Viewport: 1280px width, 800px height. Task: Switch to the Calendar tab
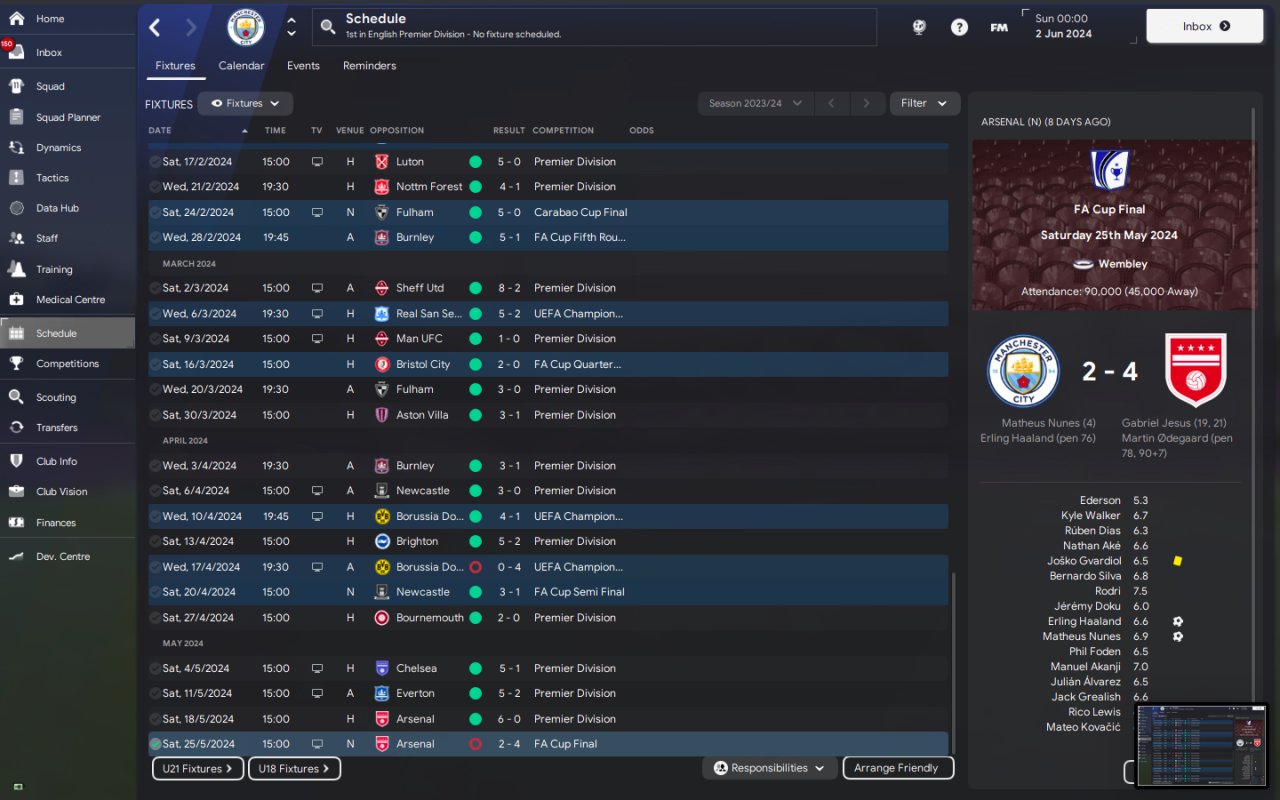(242, 66)
